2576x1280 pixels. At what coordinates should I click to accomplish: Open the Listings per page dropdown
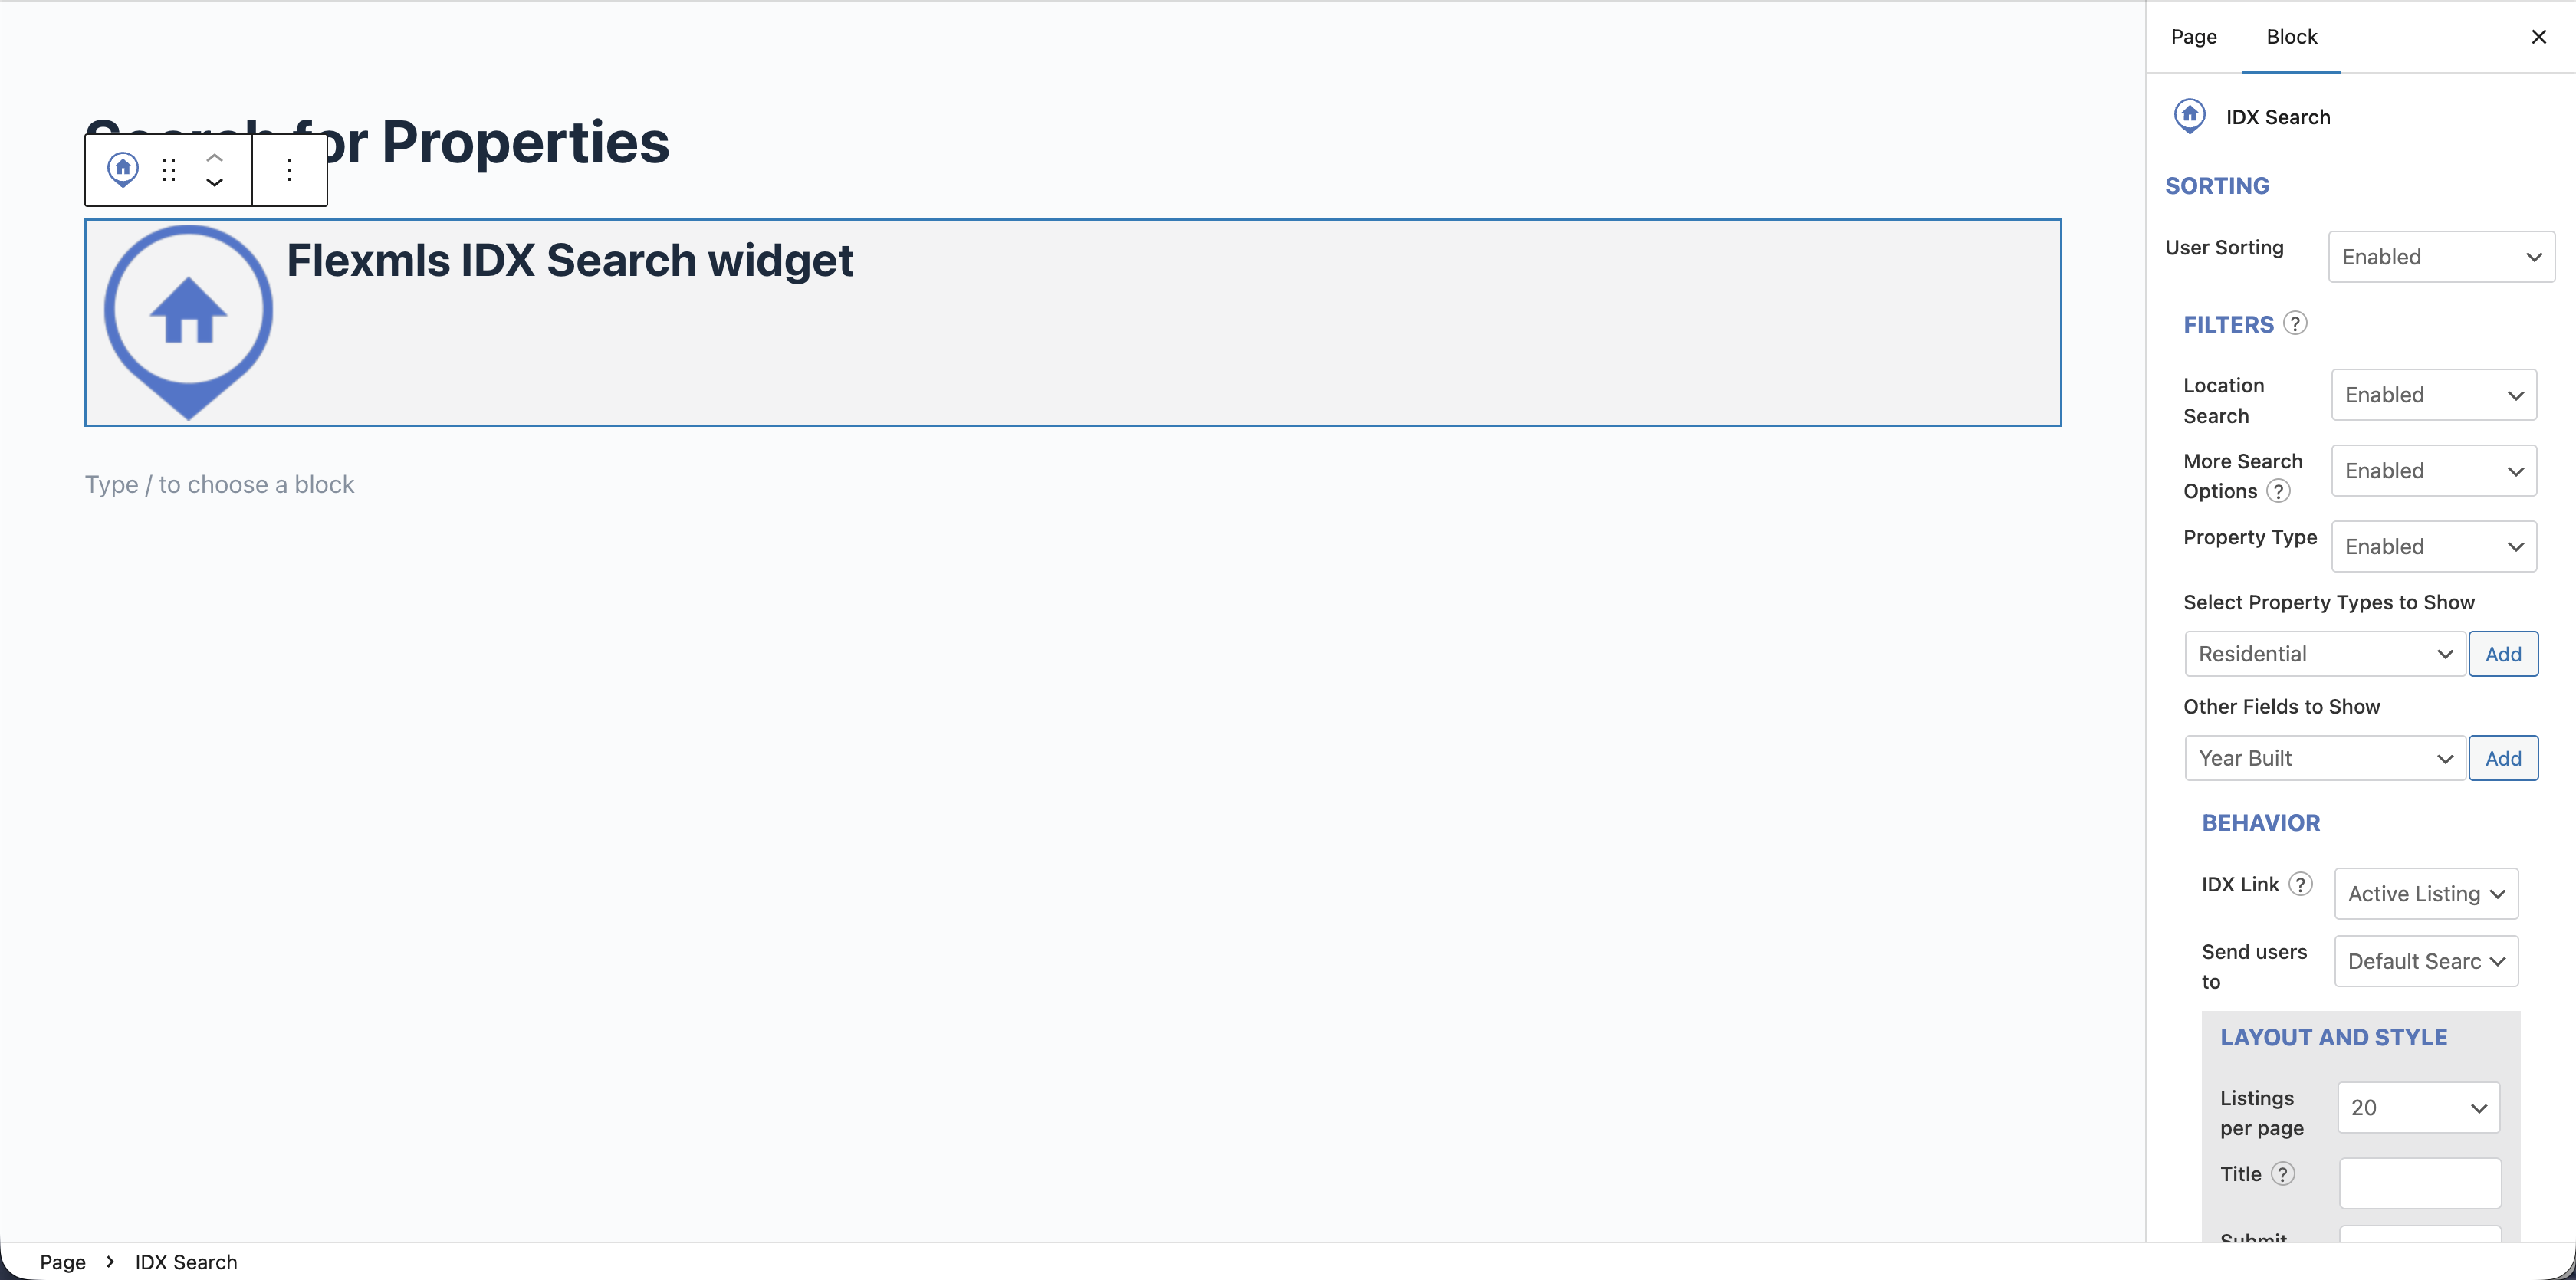tap(2418, 1108)
